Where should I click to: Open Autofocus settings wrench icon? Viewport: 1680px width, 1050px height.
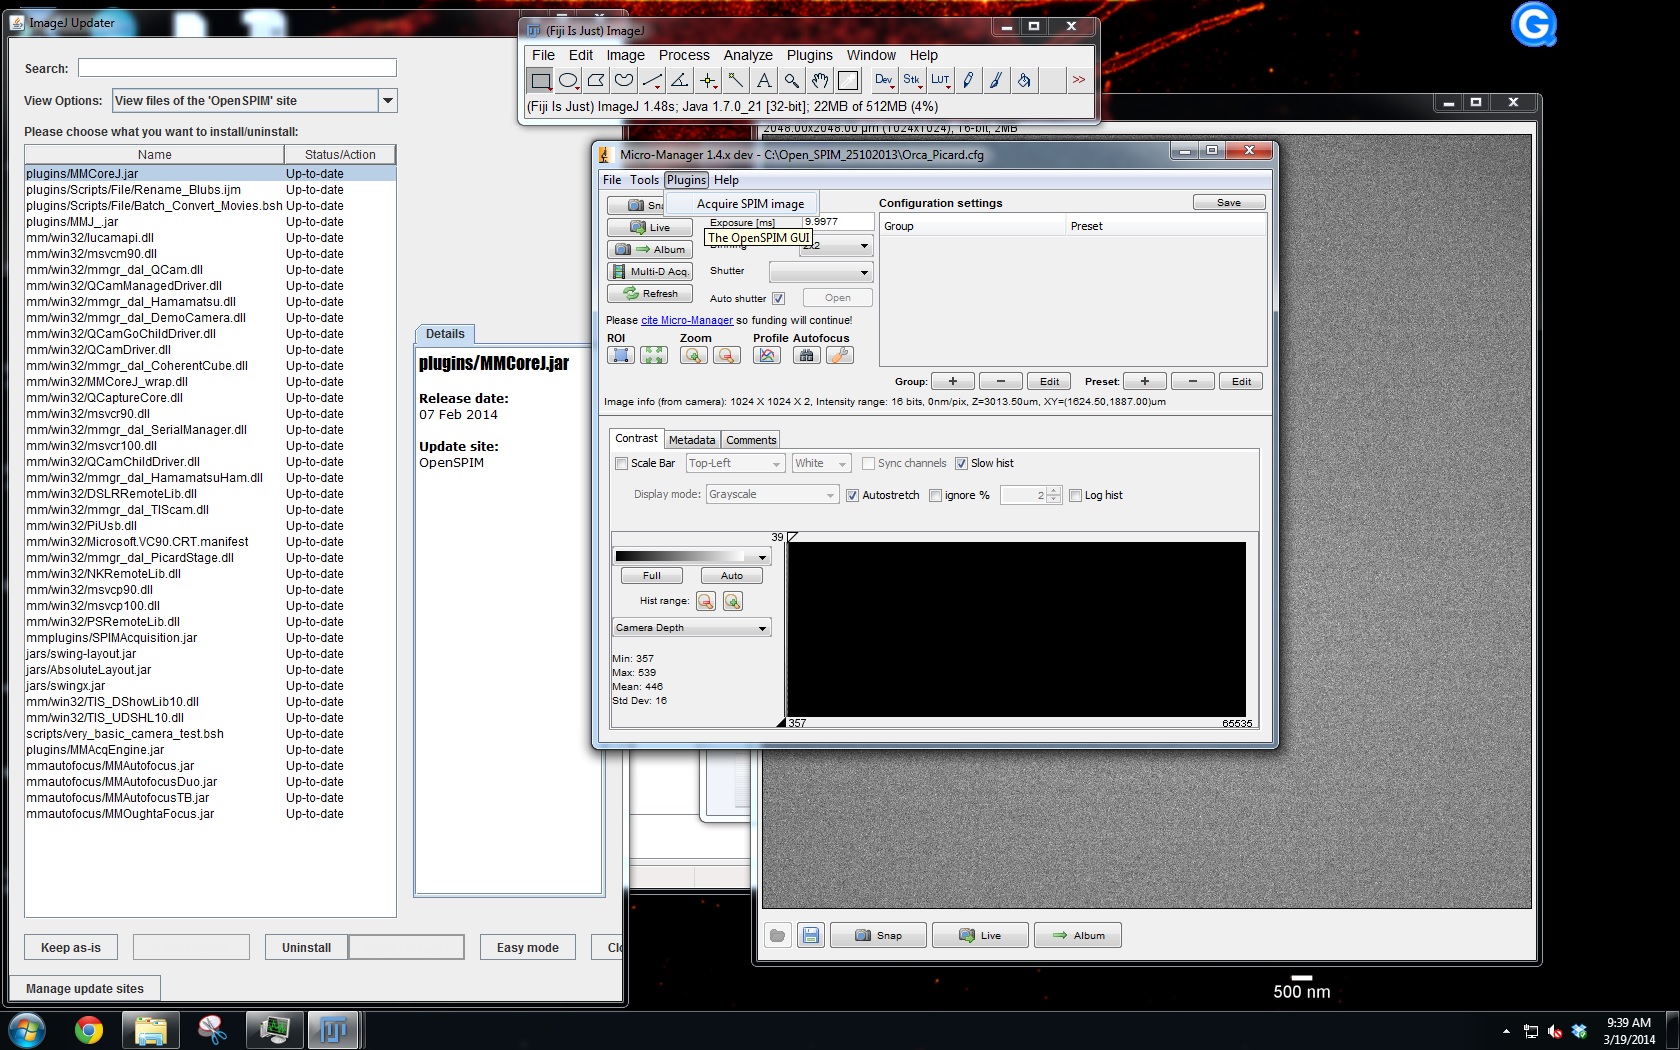click(x=840, y=355)
